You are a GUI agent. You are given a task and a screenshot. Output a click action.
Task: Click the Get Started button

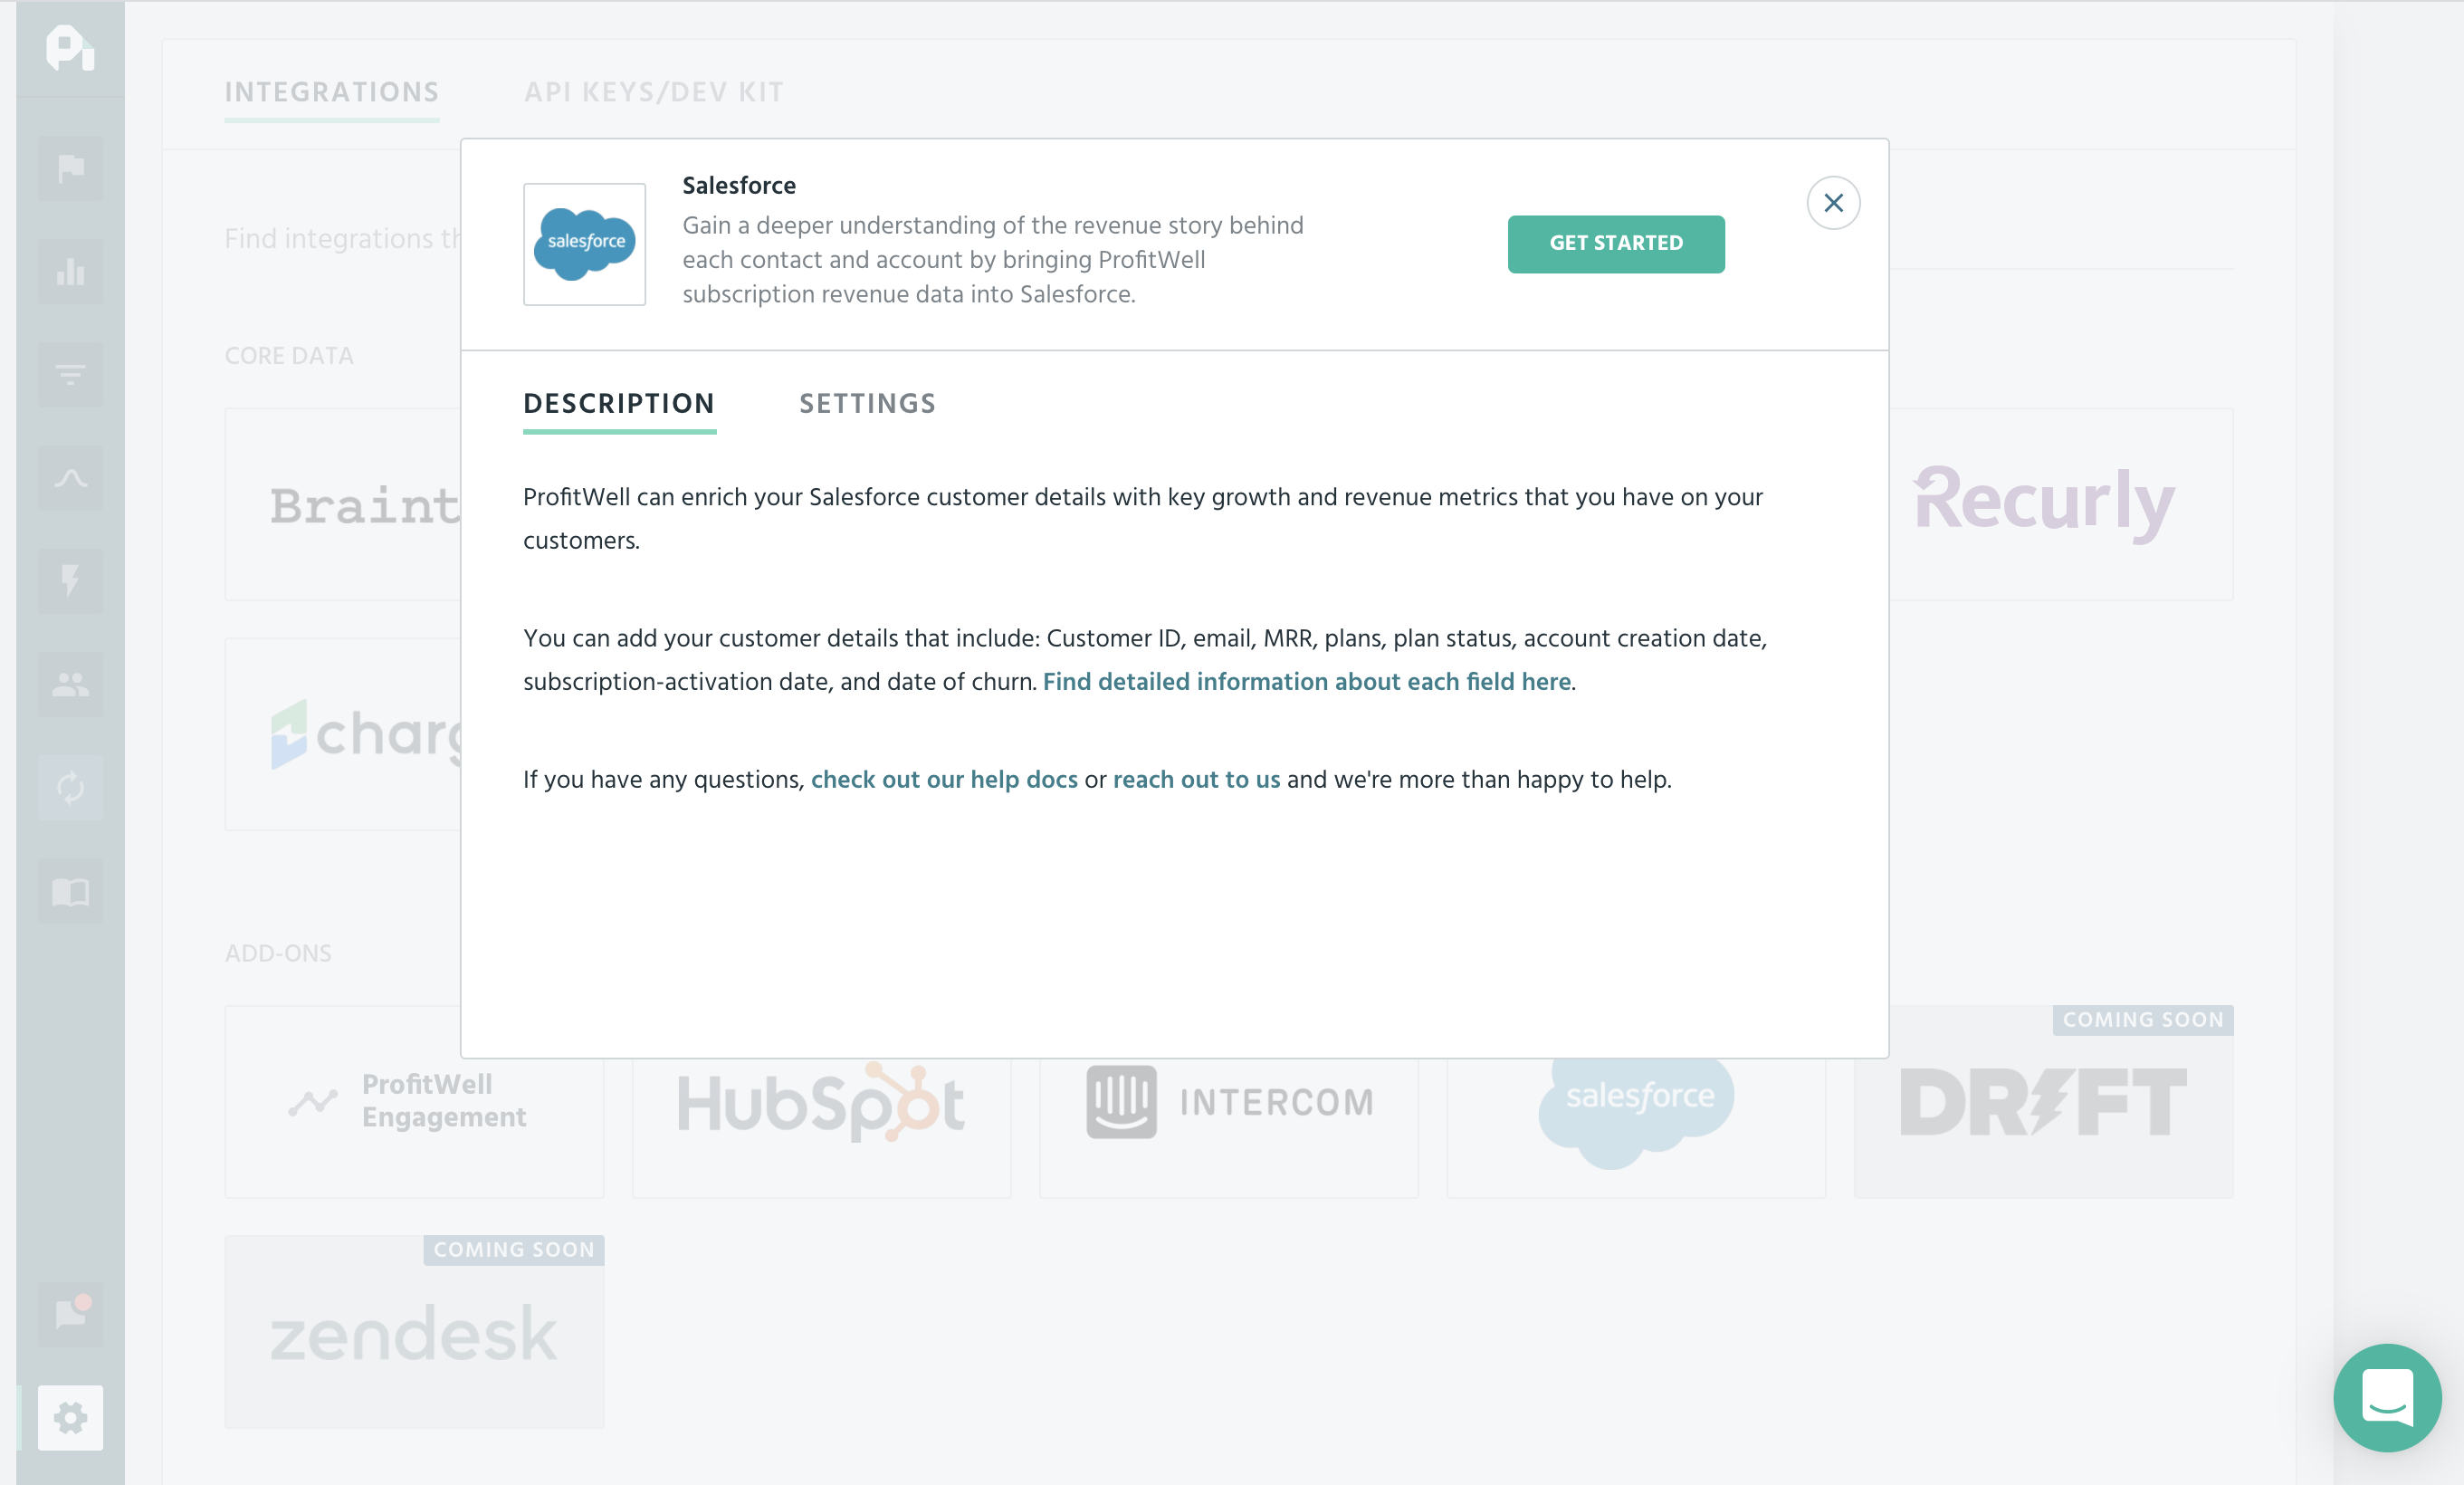1616,244
